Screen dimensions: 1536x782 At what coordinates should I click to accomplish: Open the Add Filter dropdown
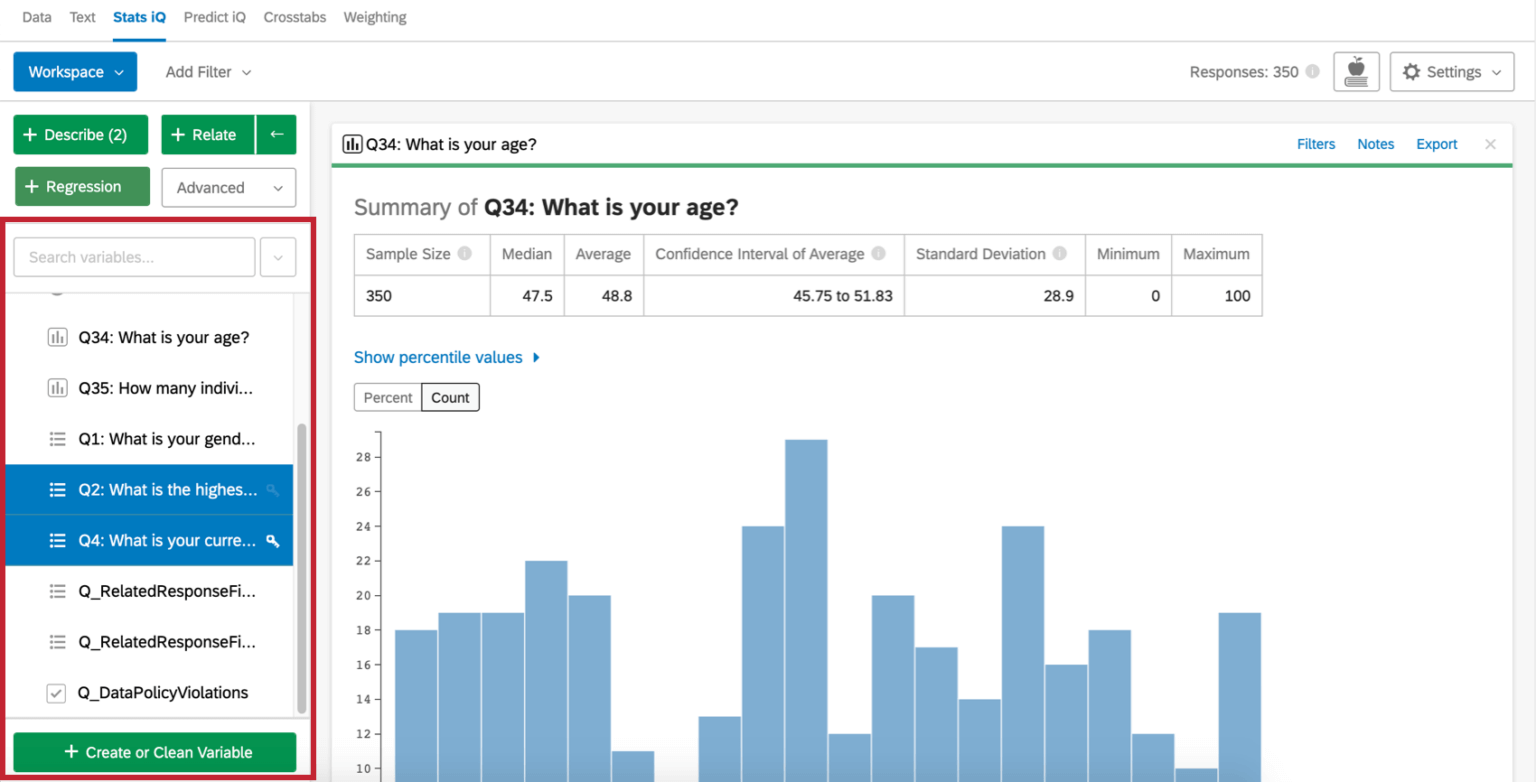[207, 71]
